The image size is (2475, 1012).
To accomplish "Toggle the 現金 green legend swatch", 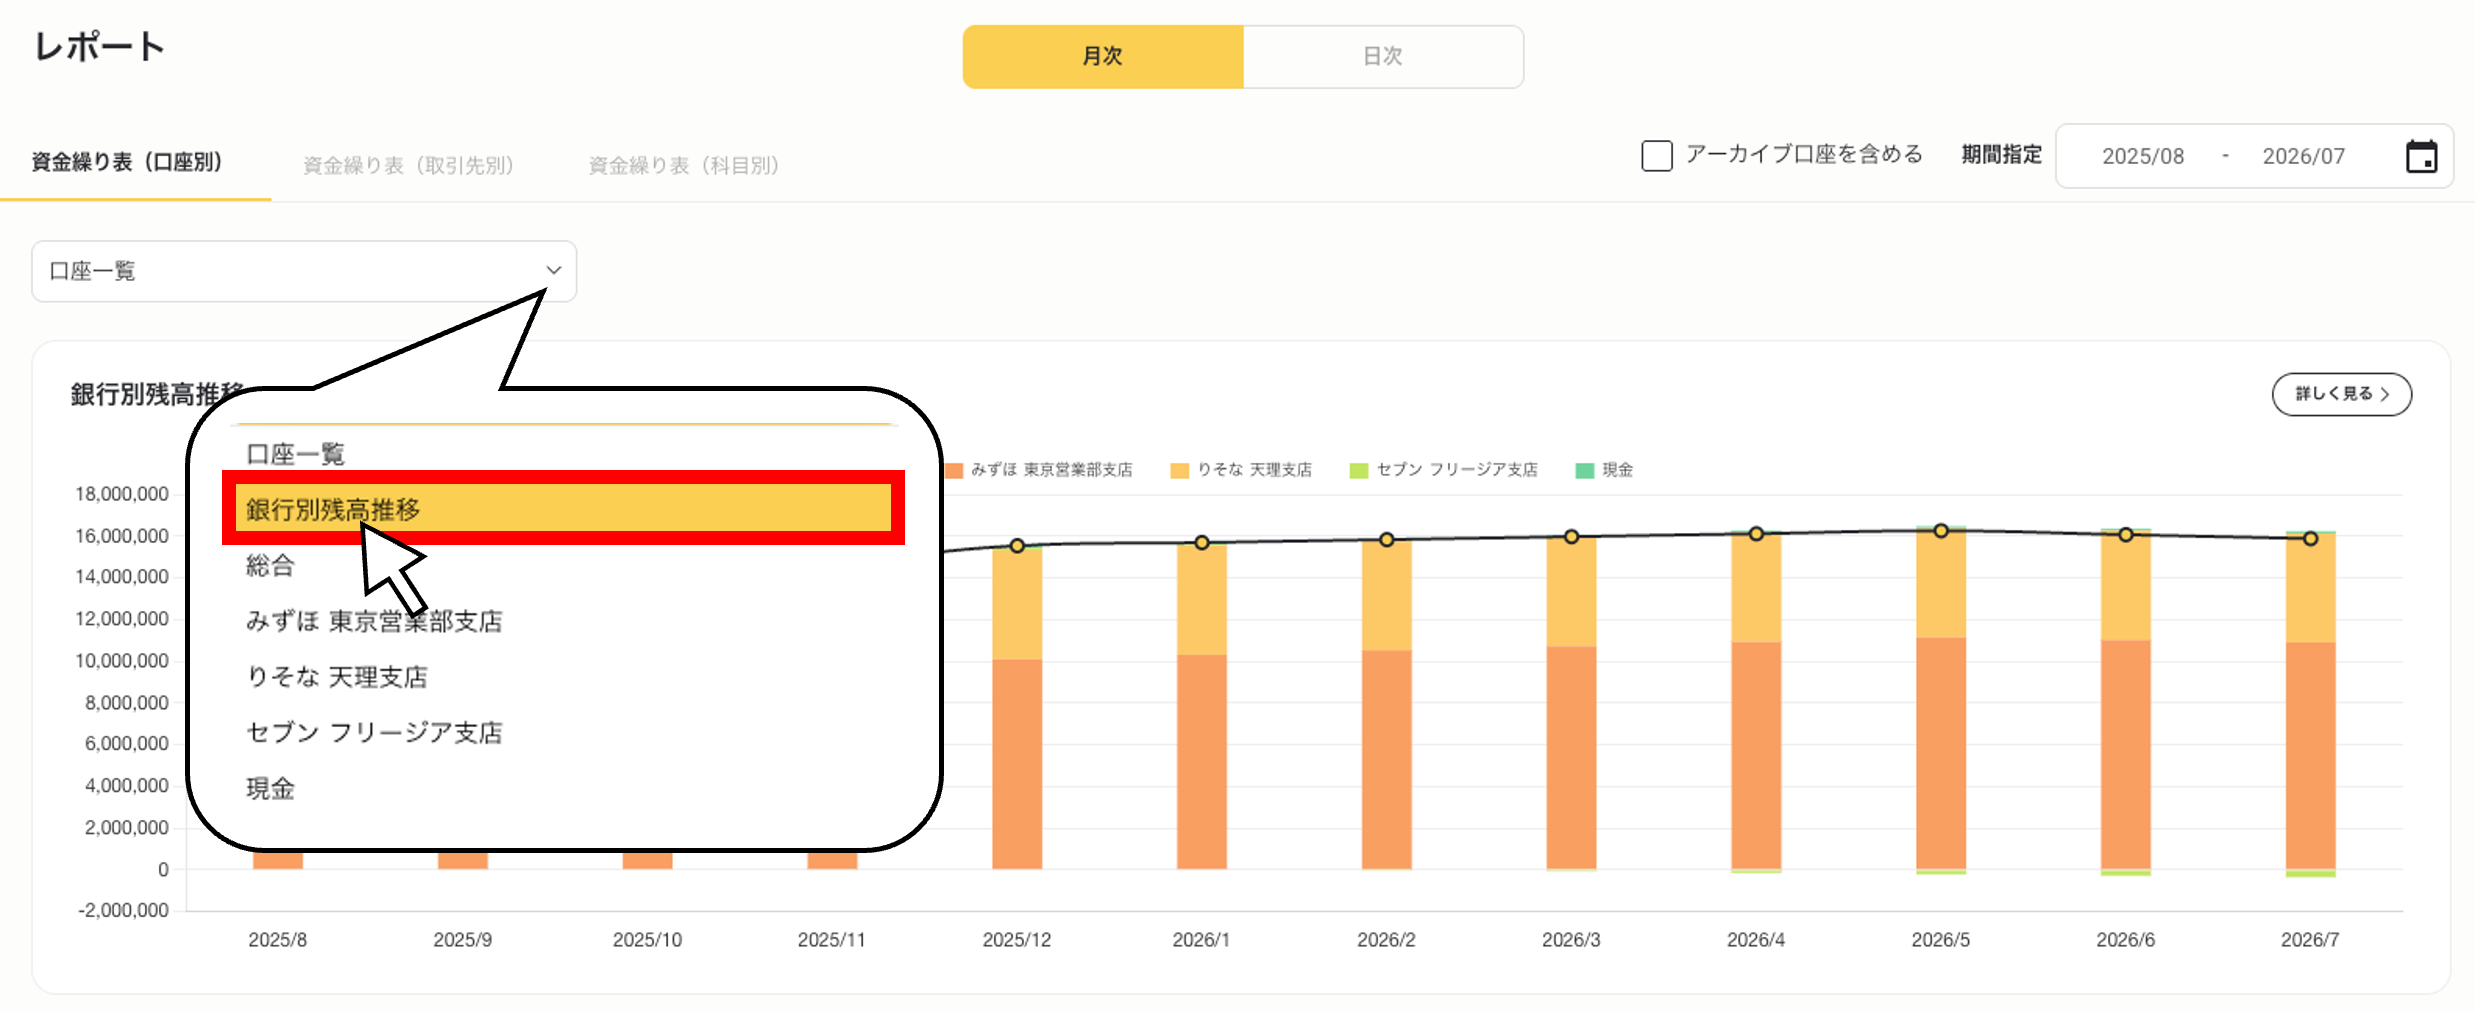I will (x=1584, y=470).
